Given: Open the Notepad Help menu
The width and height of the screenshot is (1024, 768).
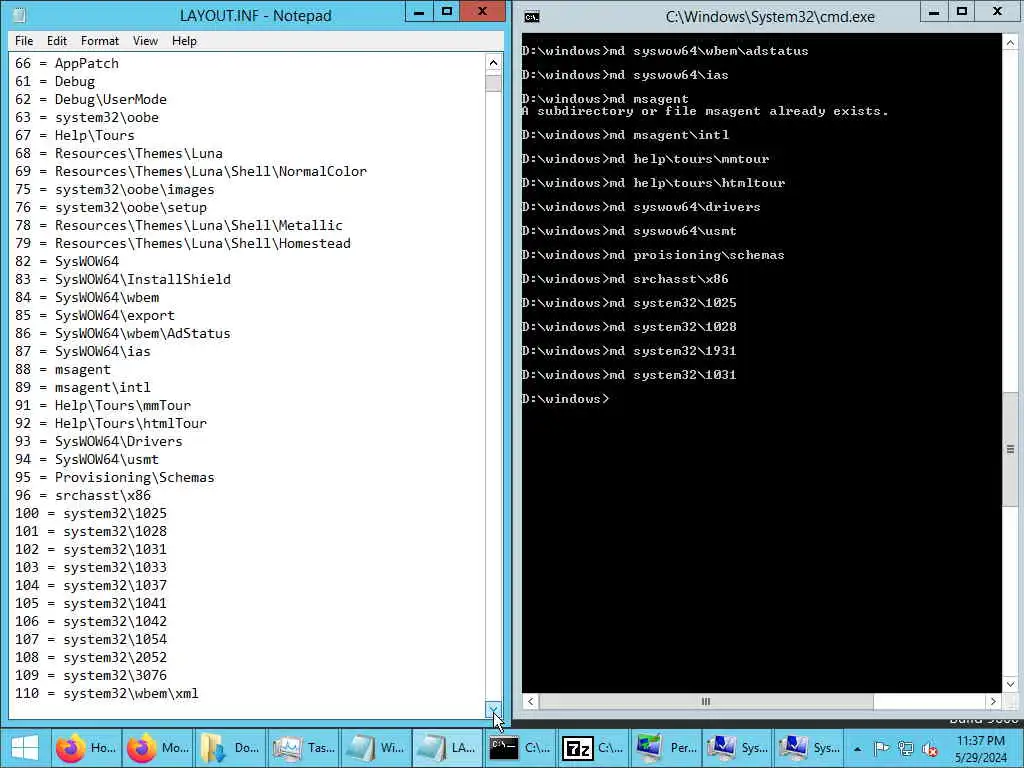Looking at the screenshot, I should (x=184, y=40).
